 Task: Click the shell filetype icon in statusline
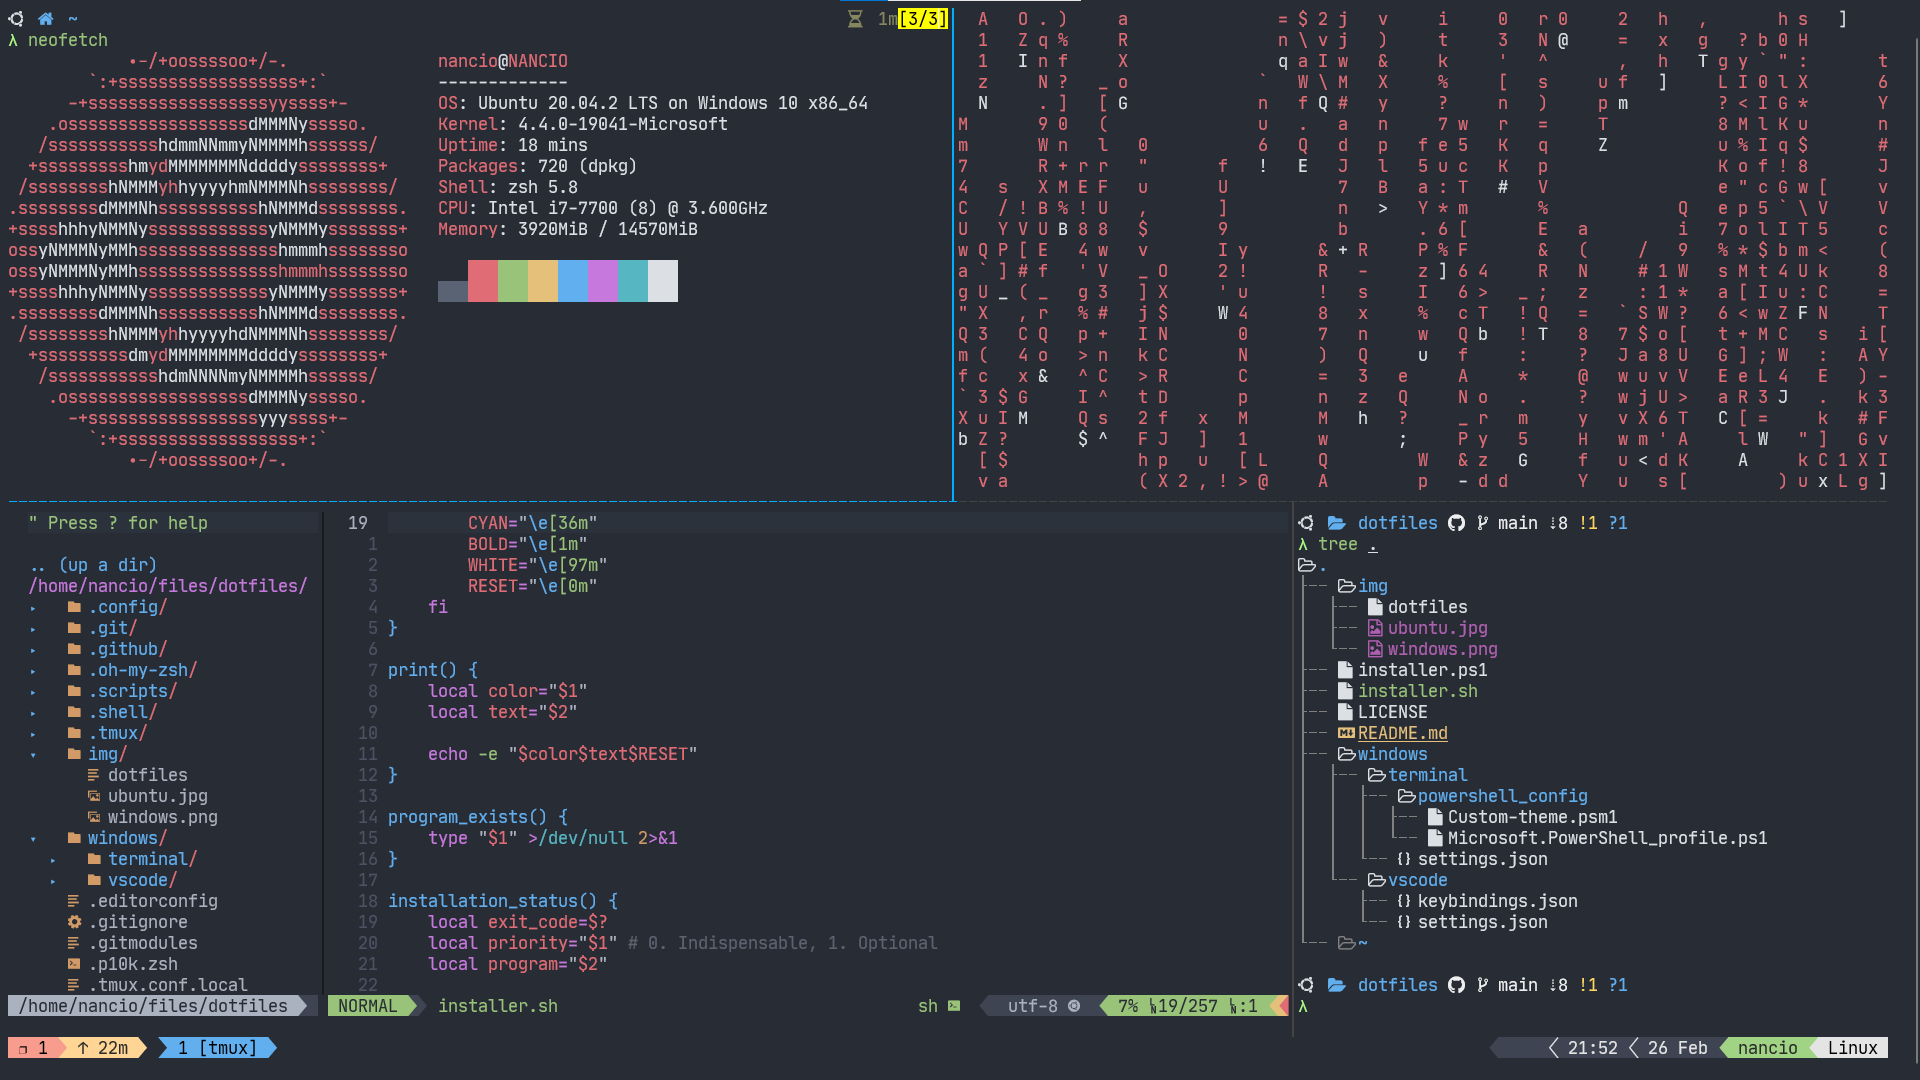pyautogui.click(x=953, y=1006)
